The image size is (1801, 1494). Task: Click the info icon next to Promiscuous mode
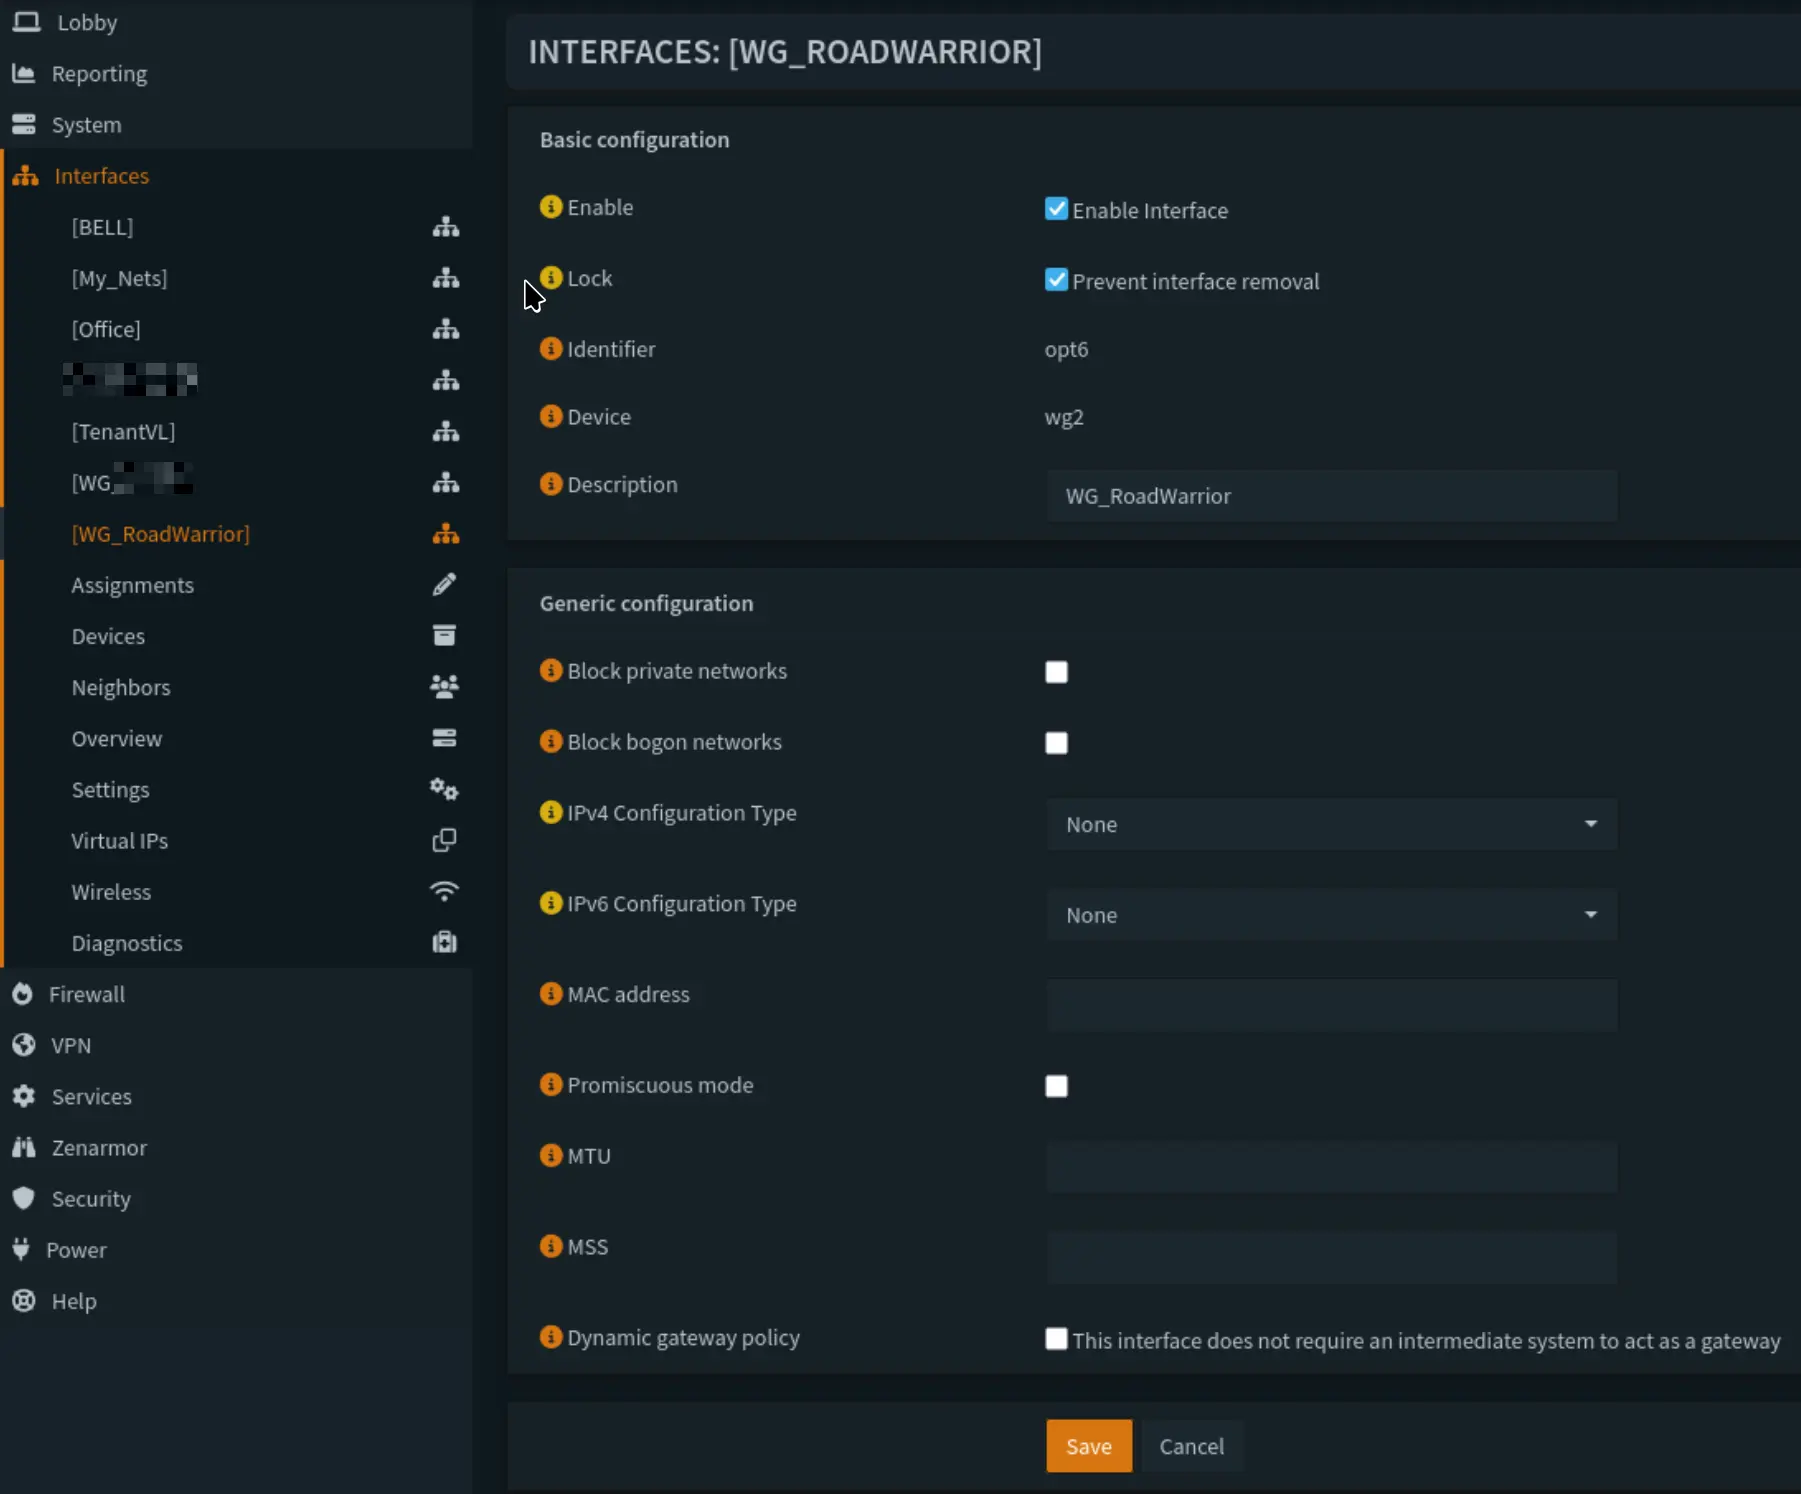[x=551, y=1084]
